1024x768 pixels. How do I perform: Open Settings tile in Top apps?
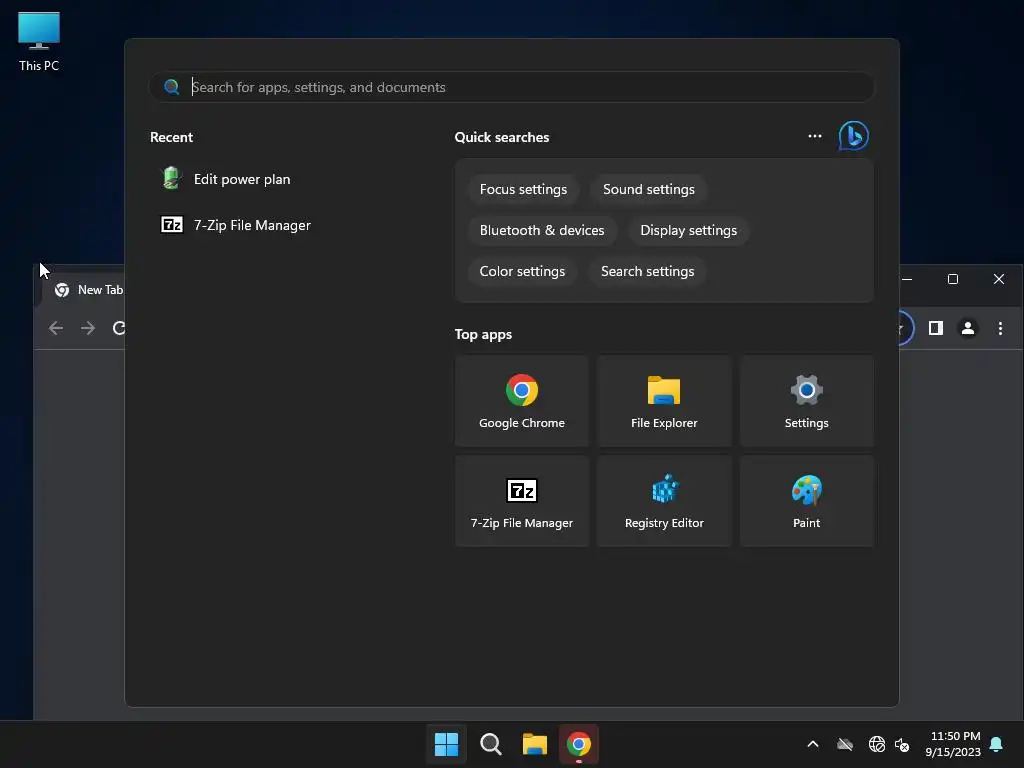click(x=807, y=401)
